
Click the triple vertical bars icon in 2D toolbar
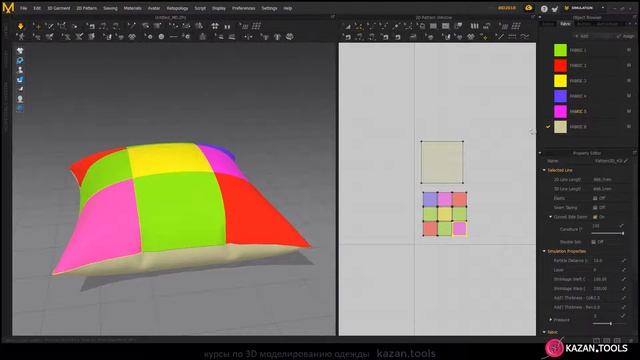click(474, 26)
